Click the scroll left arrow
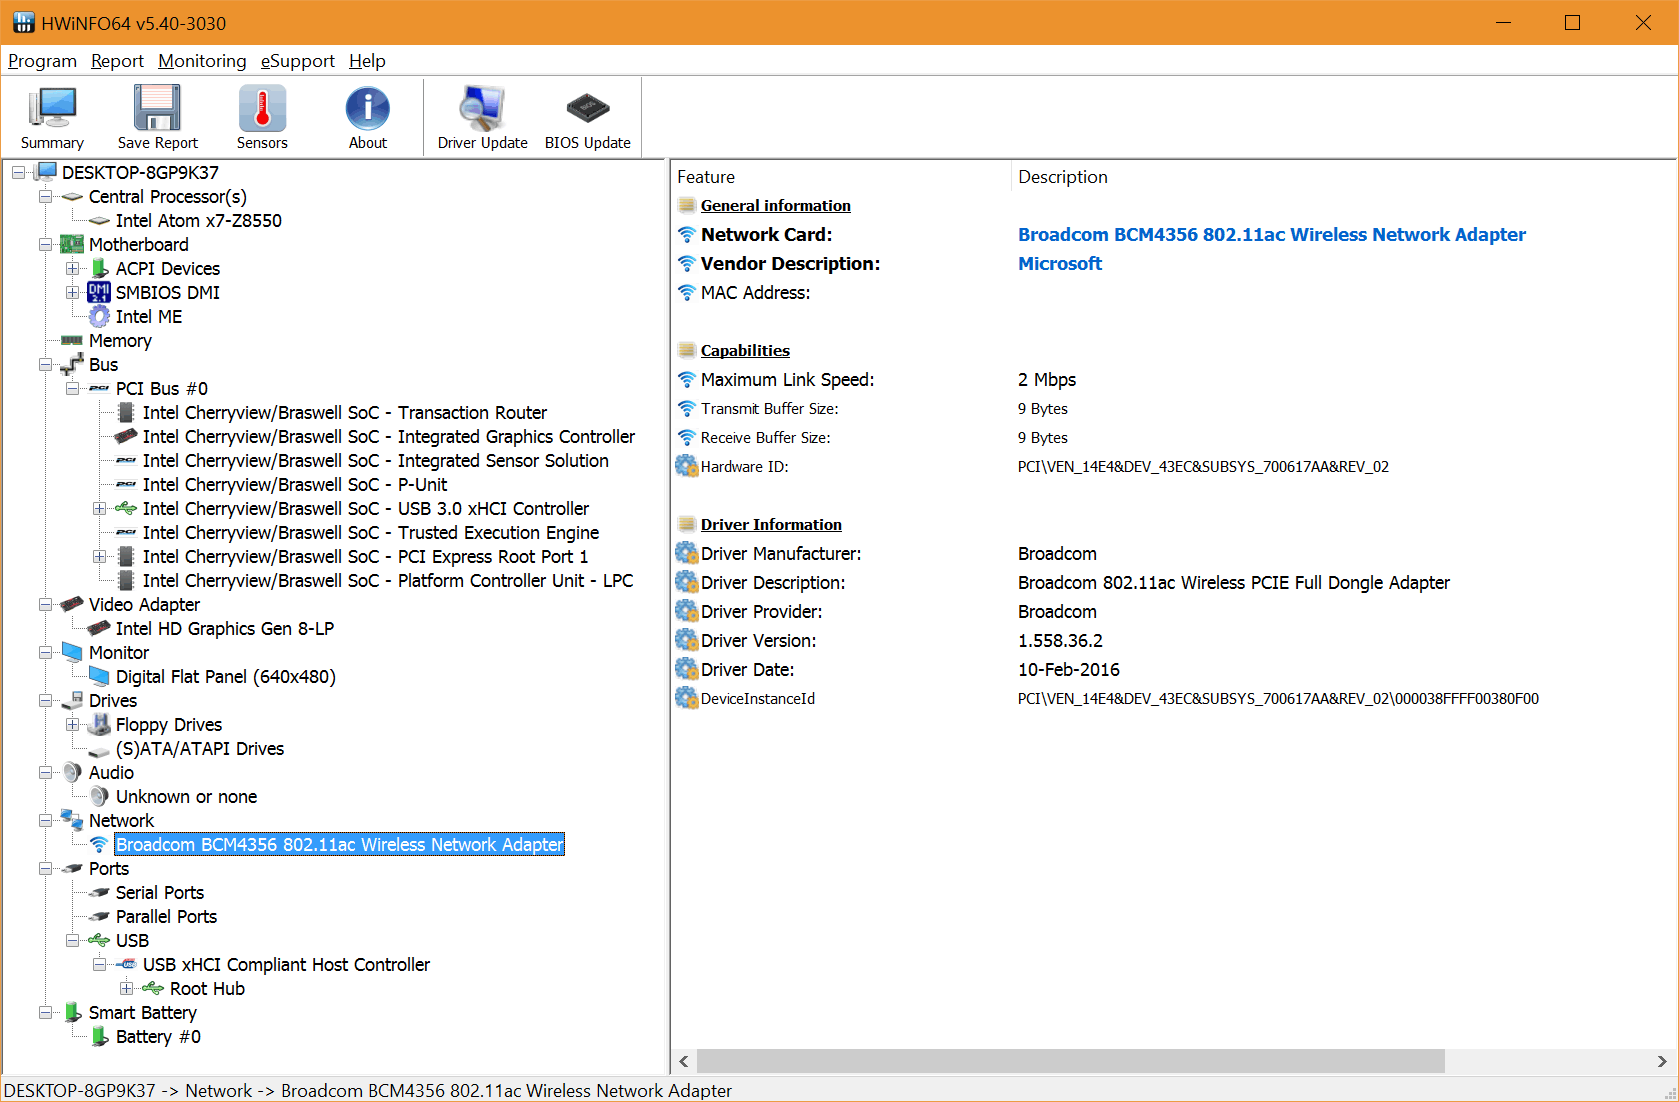 (684, 1061)
